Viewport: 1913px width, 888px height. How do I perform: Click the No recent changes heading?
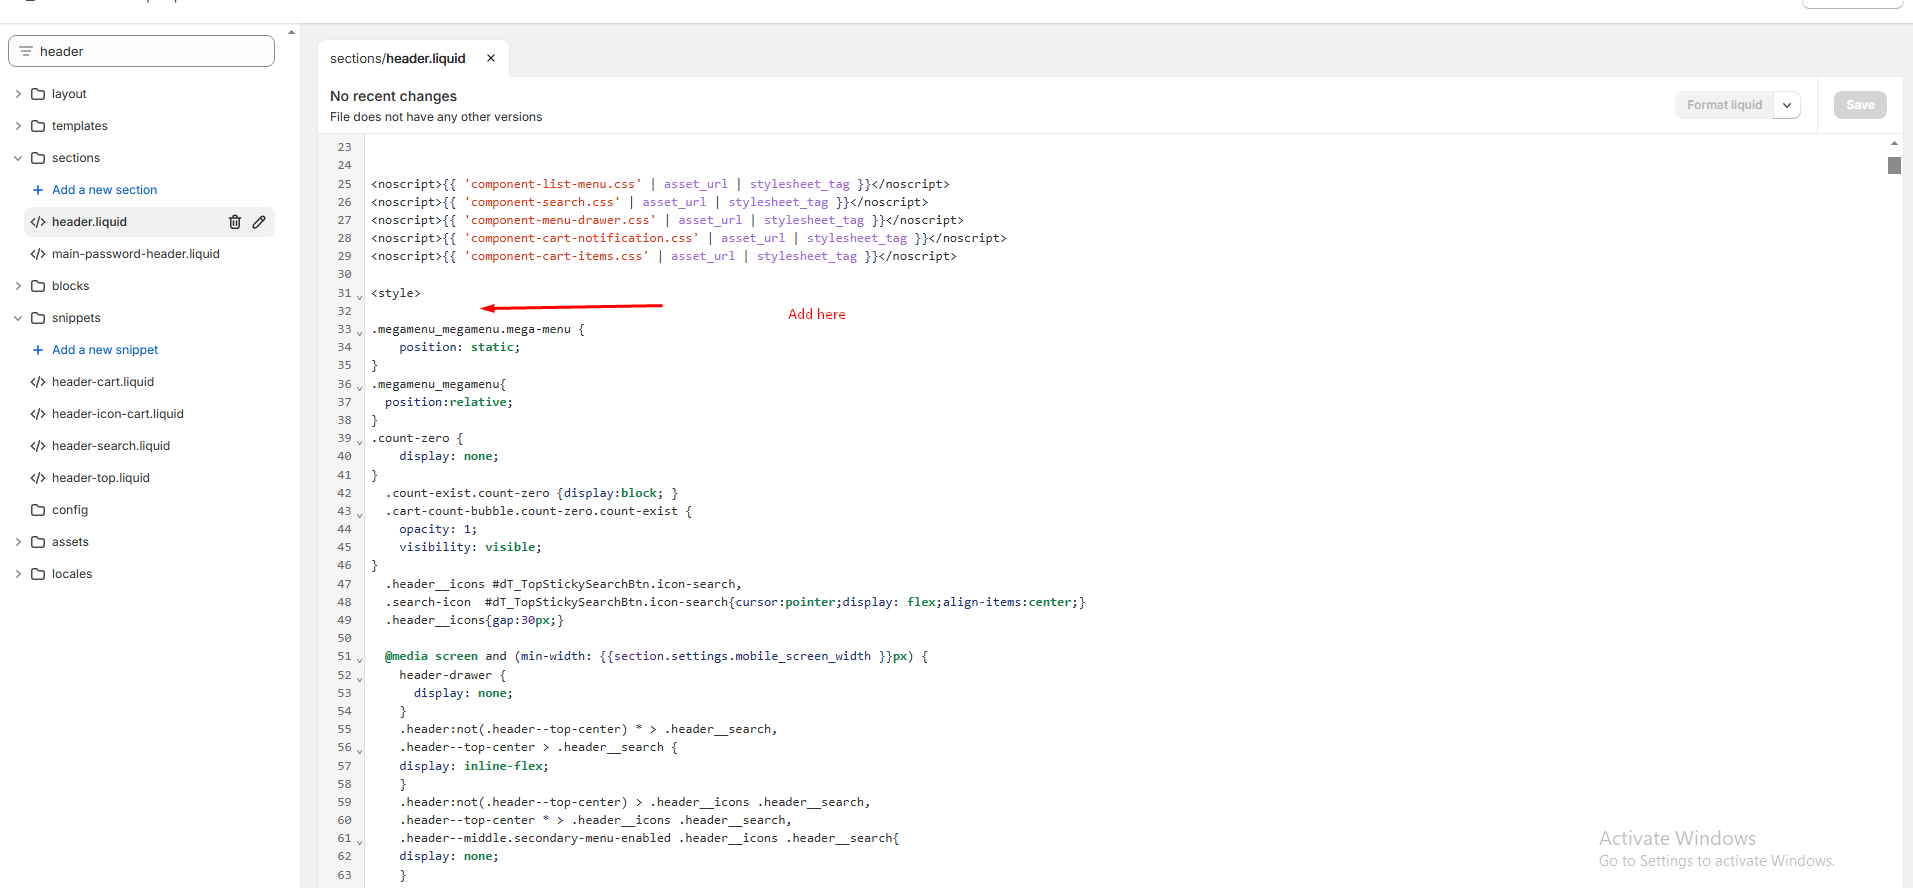pos(393,96)
